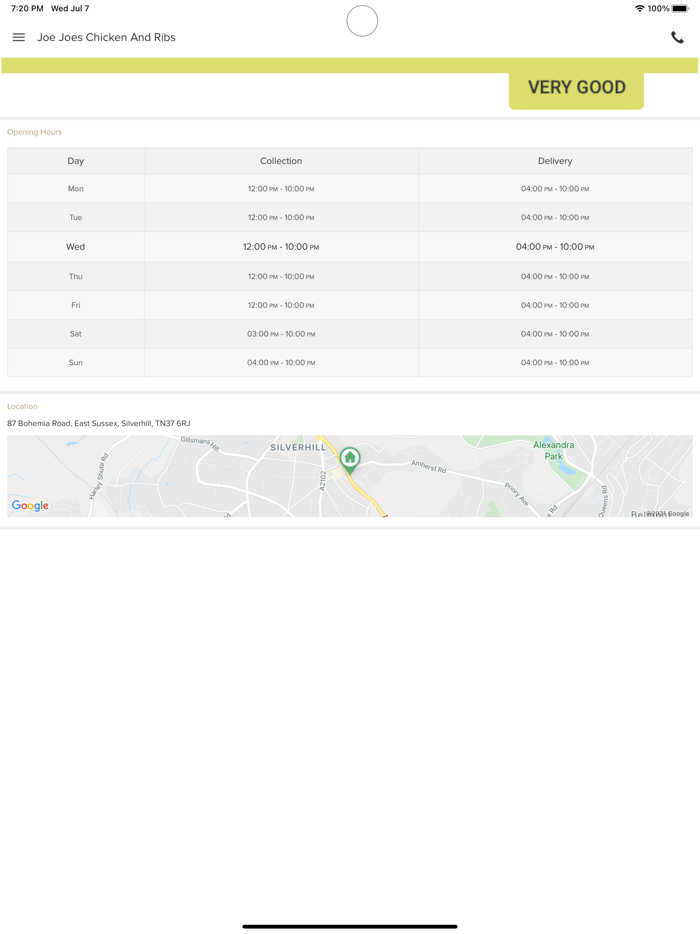Tap the Joe Joes Chicken And Ribs title
The height and width of the screenshot is (934, 700).
point(106,38)
